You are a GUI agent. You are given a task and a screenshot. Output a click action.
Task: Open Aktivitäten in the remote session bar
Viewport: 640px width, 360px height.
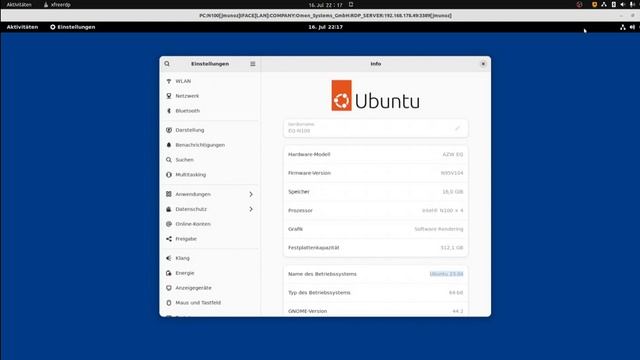(22, 27)
